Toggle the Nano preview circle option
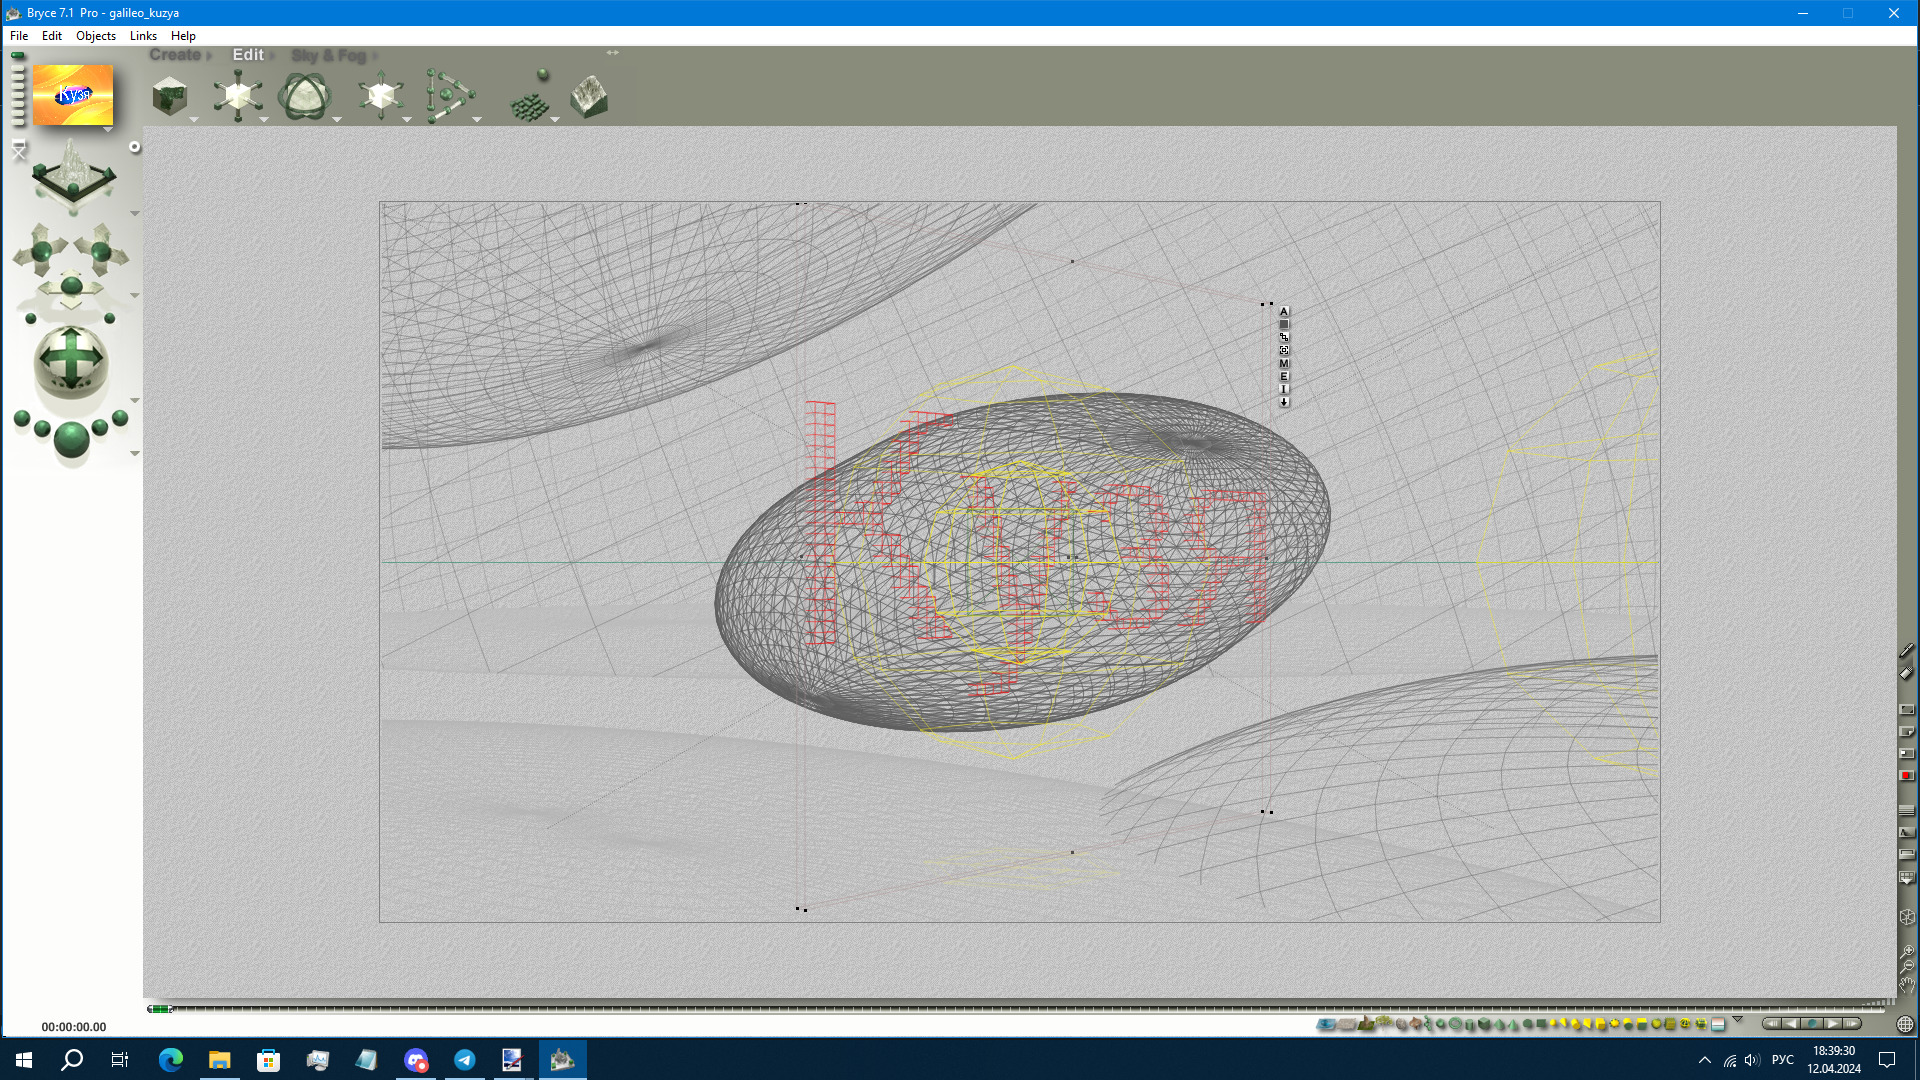Screen dimensions: 1920x1080 tap(134, 147)
